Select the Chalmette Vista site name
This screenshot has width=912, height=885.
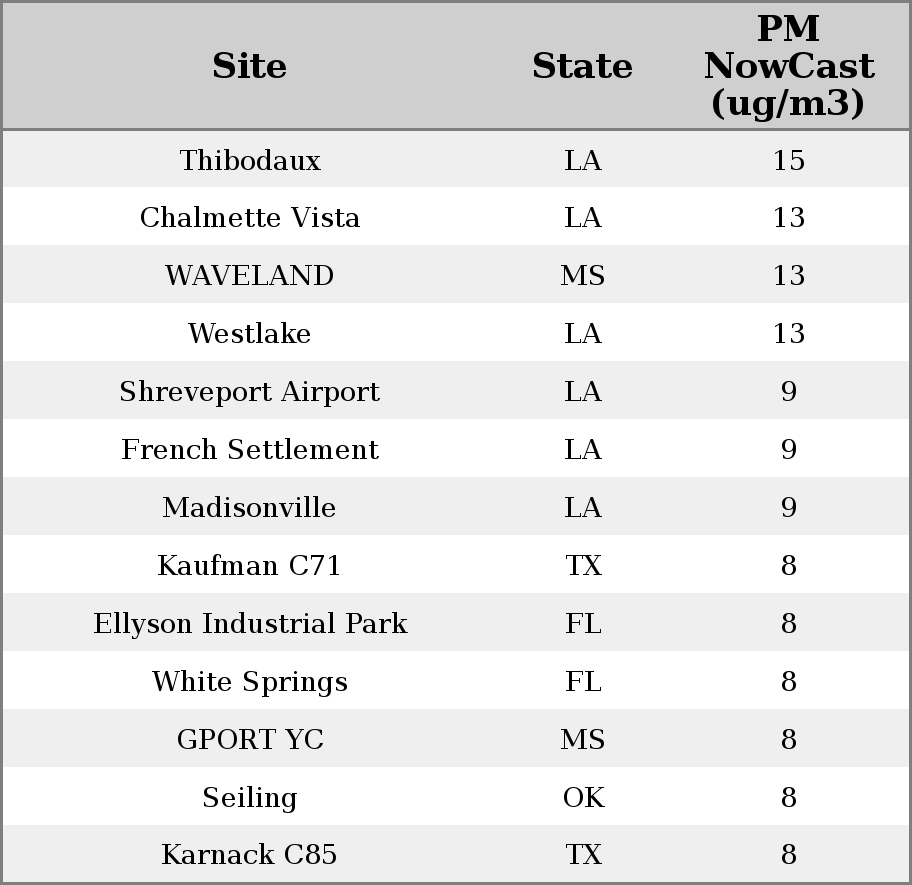coord(250,218)
